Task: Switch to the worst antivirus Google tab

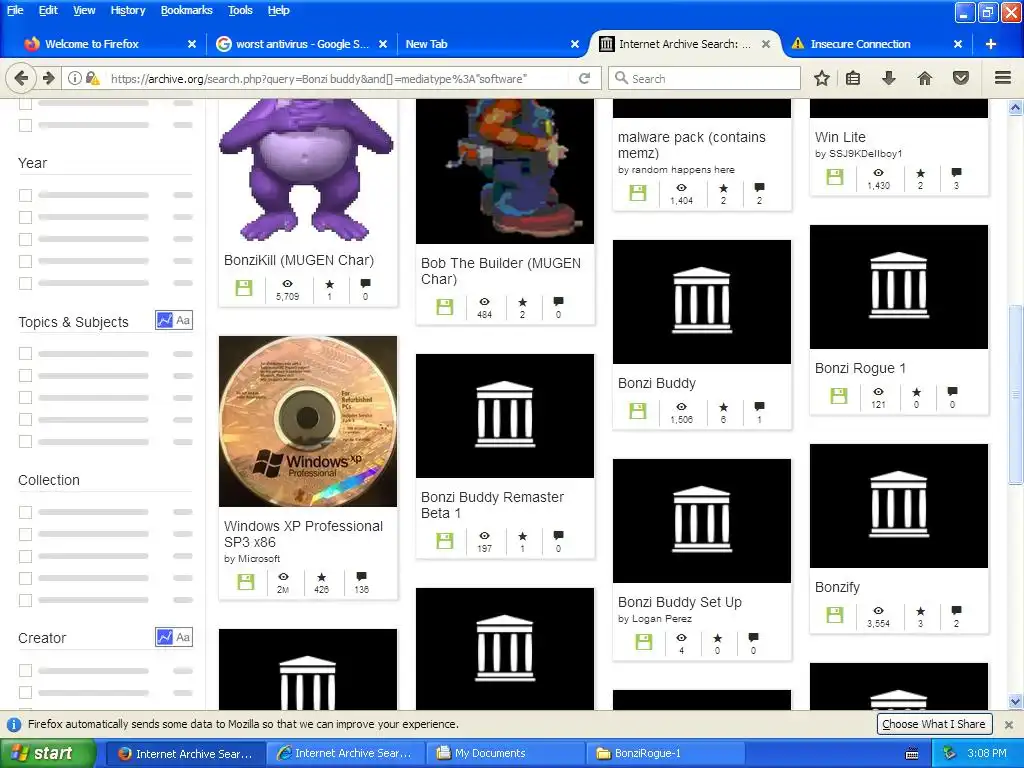Action: pyautogui.click(x=304, y=44)
